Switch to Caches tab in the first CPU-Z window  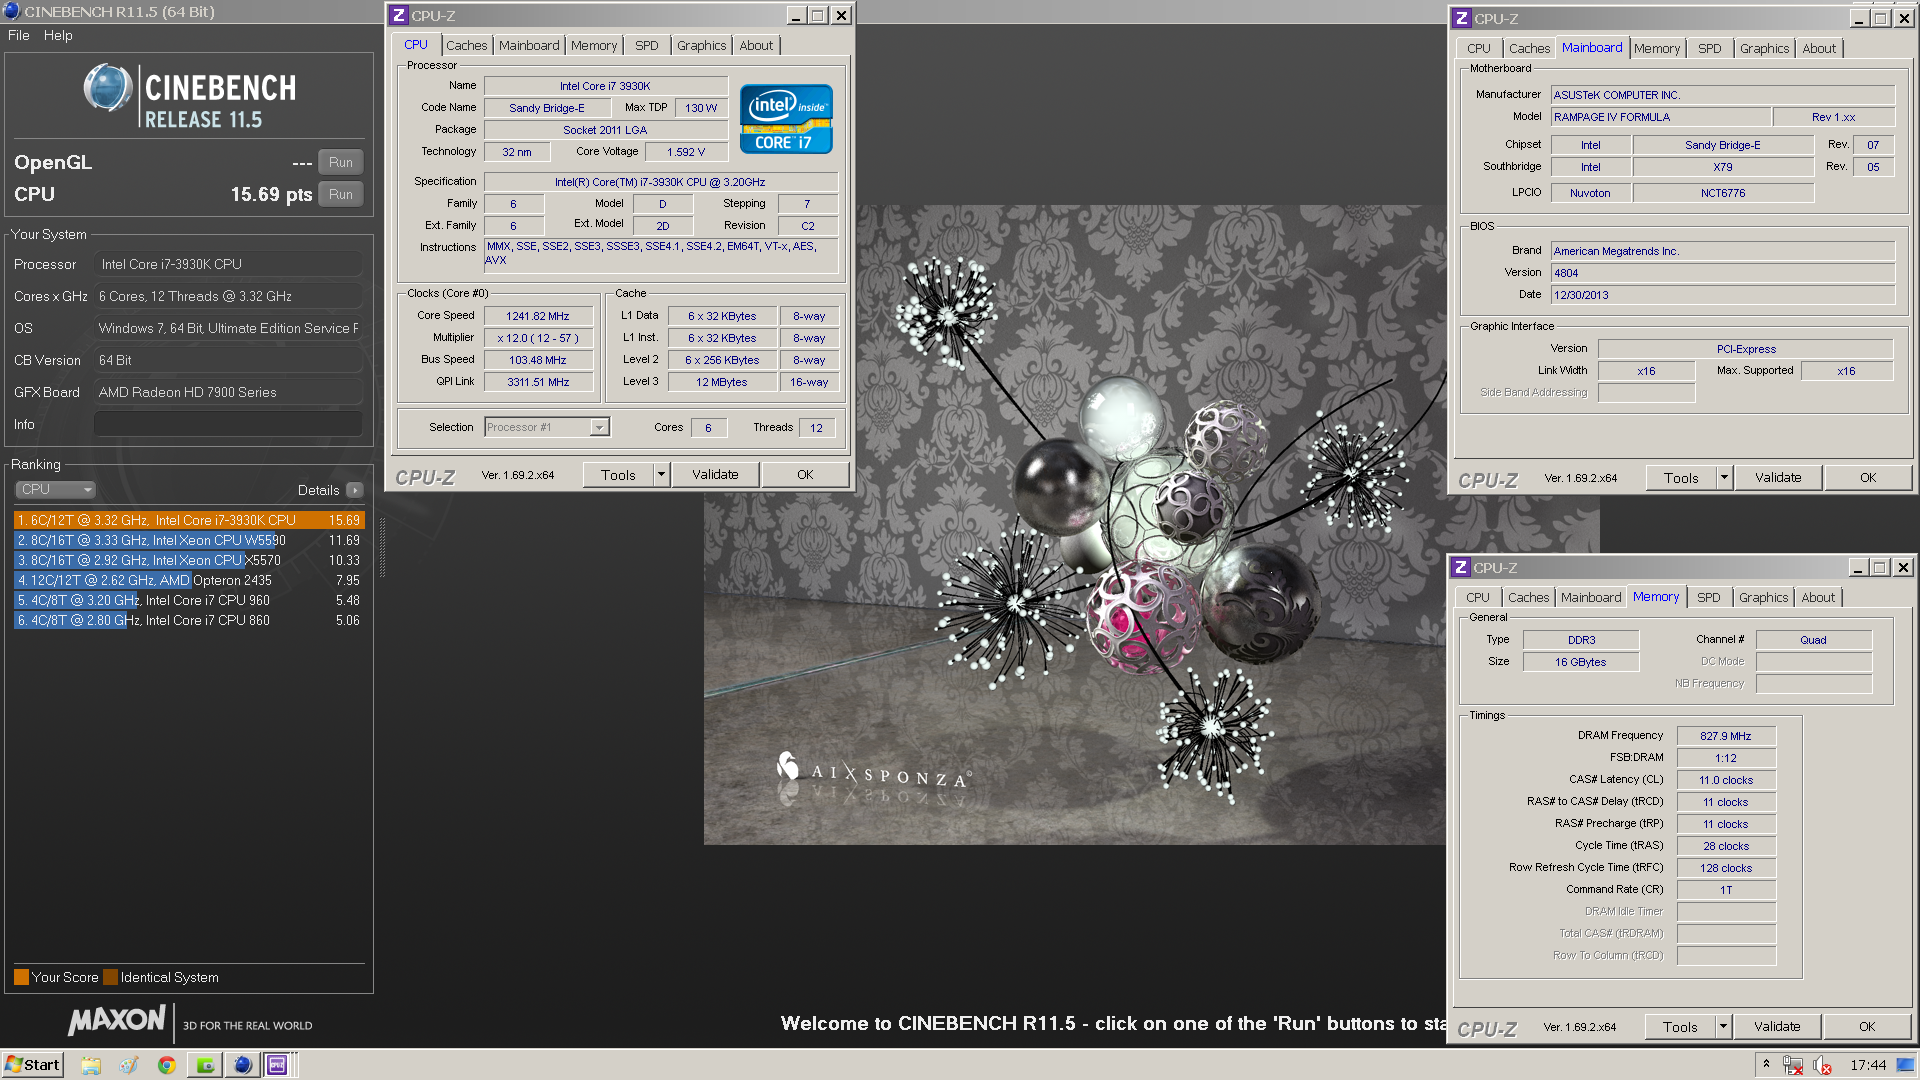[x=466, y=46]
